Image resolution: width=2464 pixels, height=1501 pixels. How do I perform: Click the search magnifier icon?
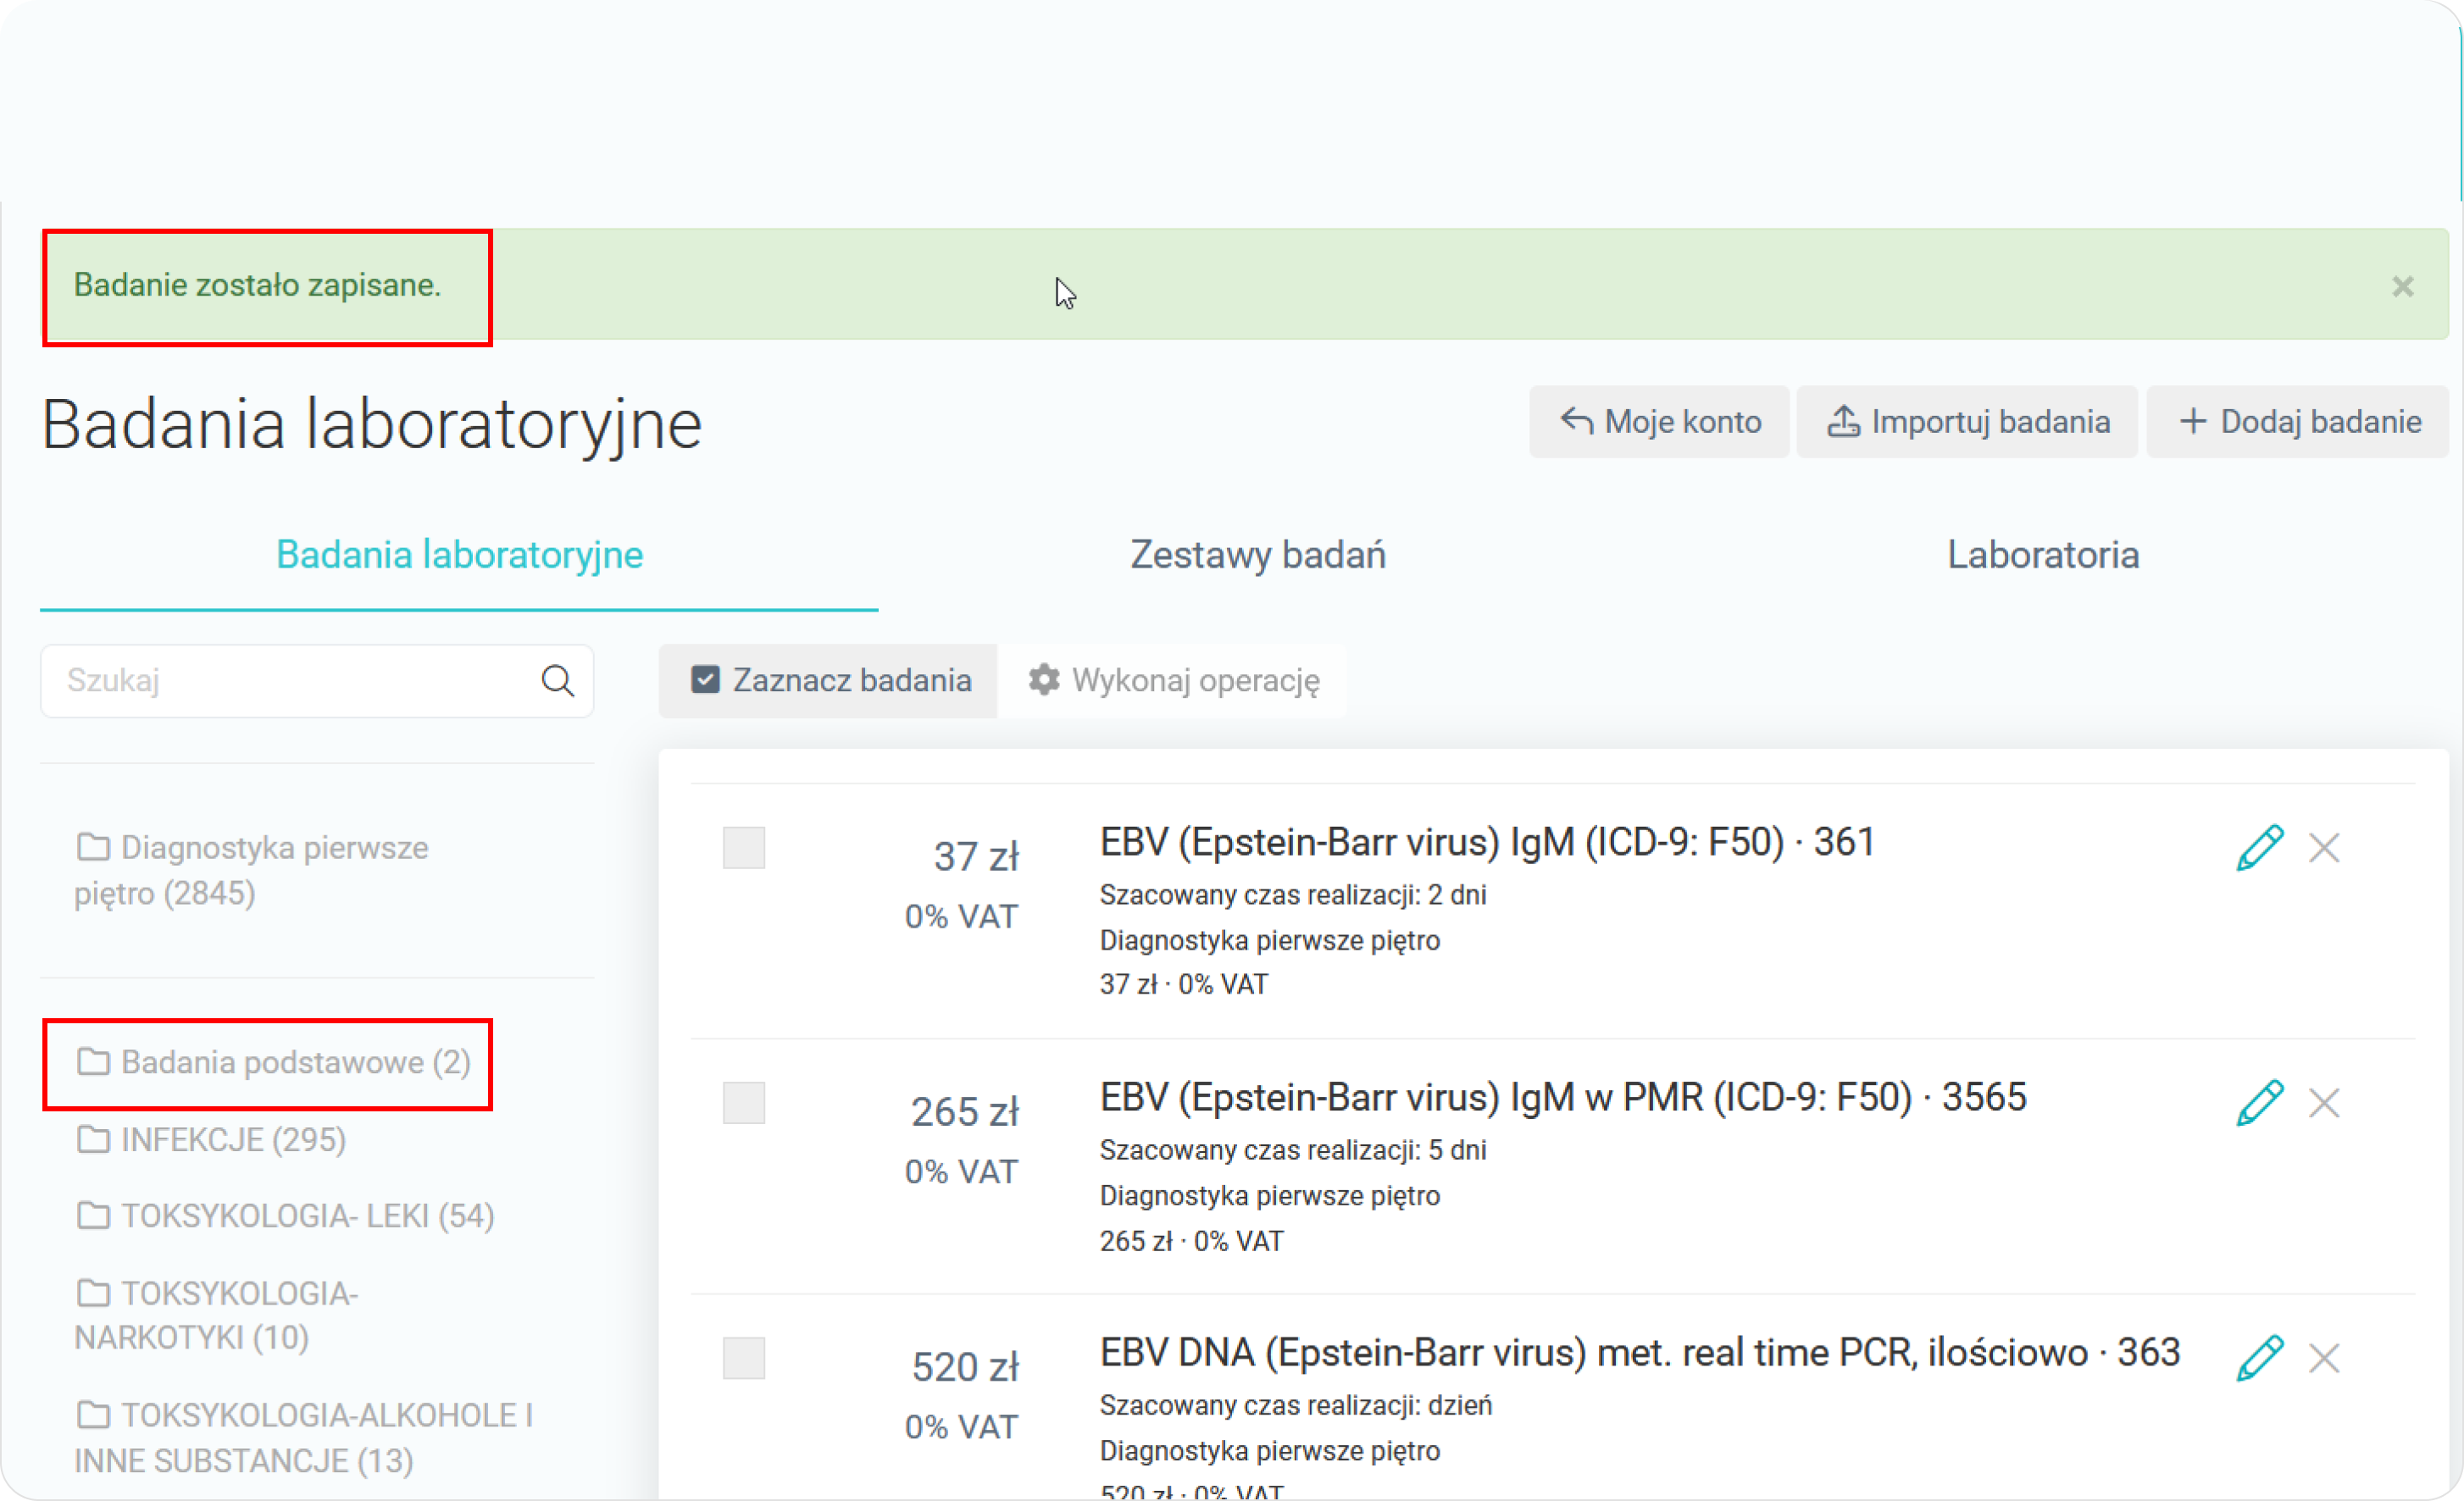pos(557,681)
